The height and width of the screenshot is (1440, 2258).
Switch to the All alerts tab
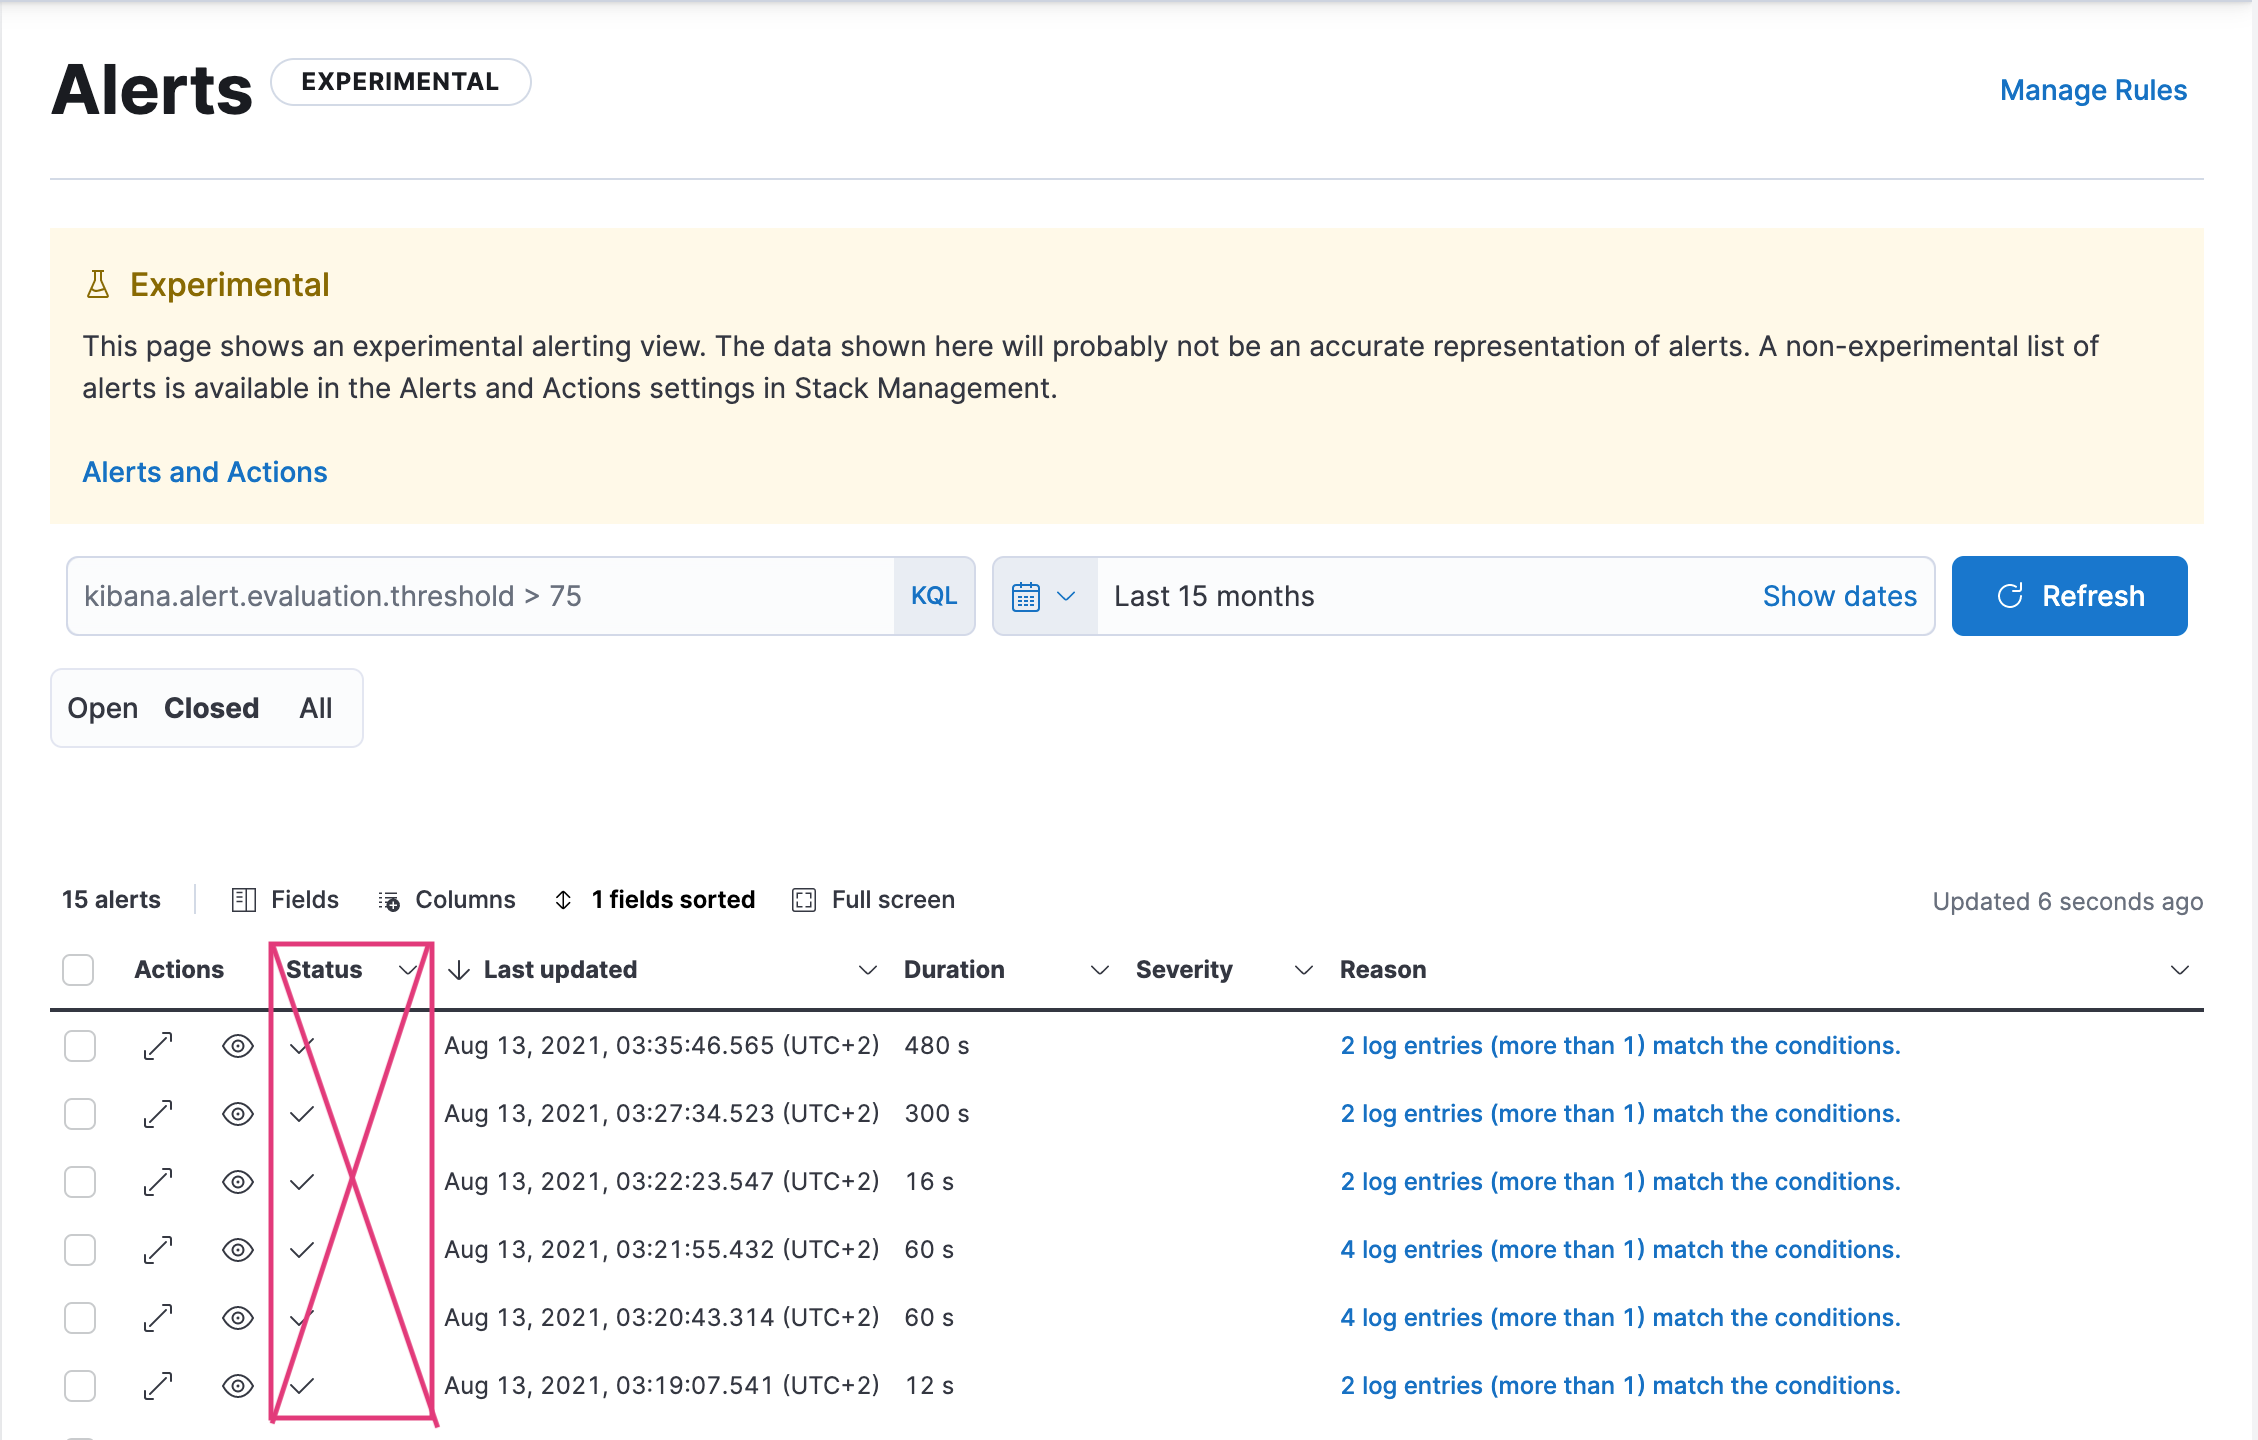pos(315,708)
